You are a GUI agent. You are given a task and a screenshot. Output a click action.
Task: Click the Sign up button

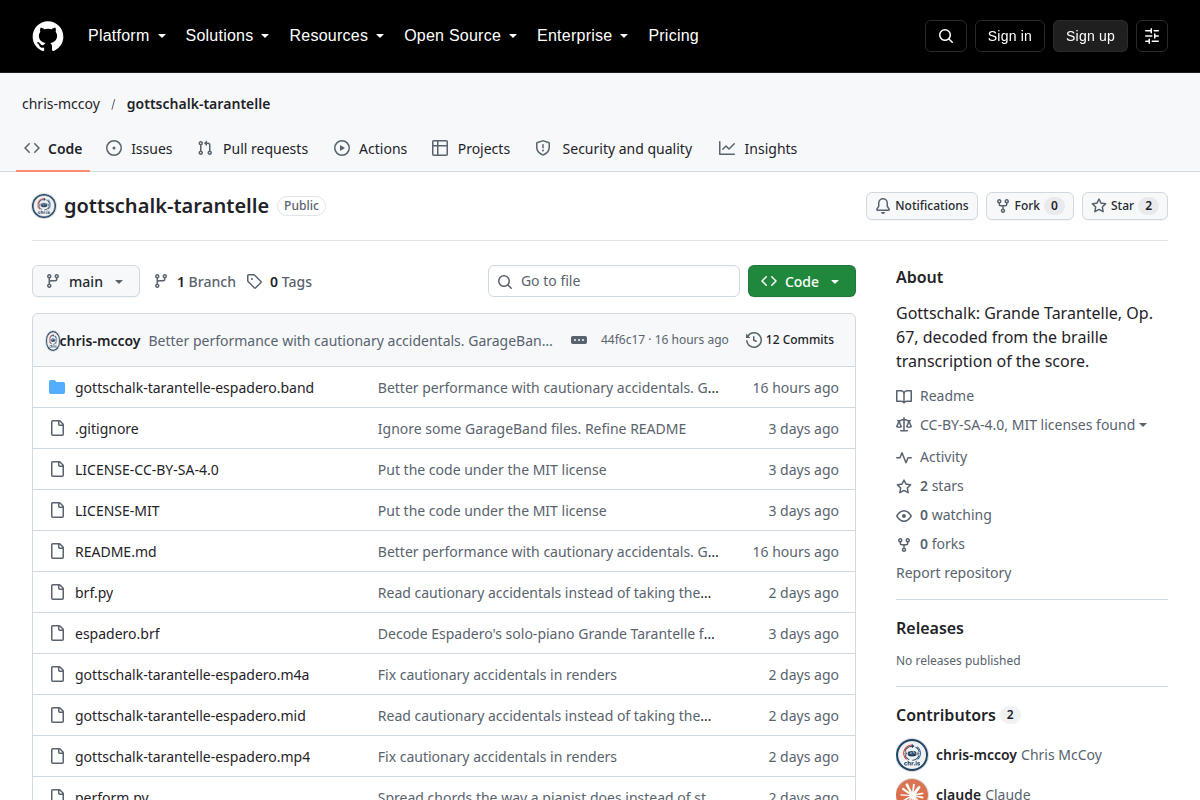click(x=1090, y=36)
